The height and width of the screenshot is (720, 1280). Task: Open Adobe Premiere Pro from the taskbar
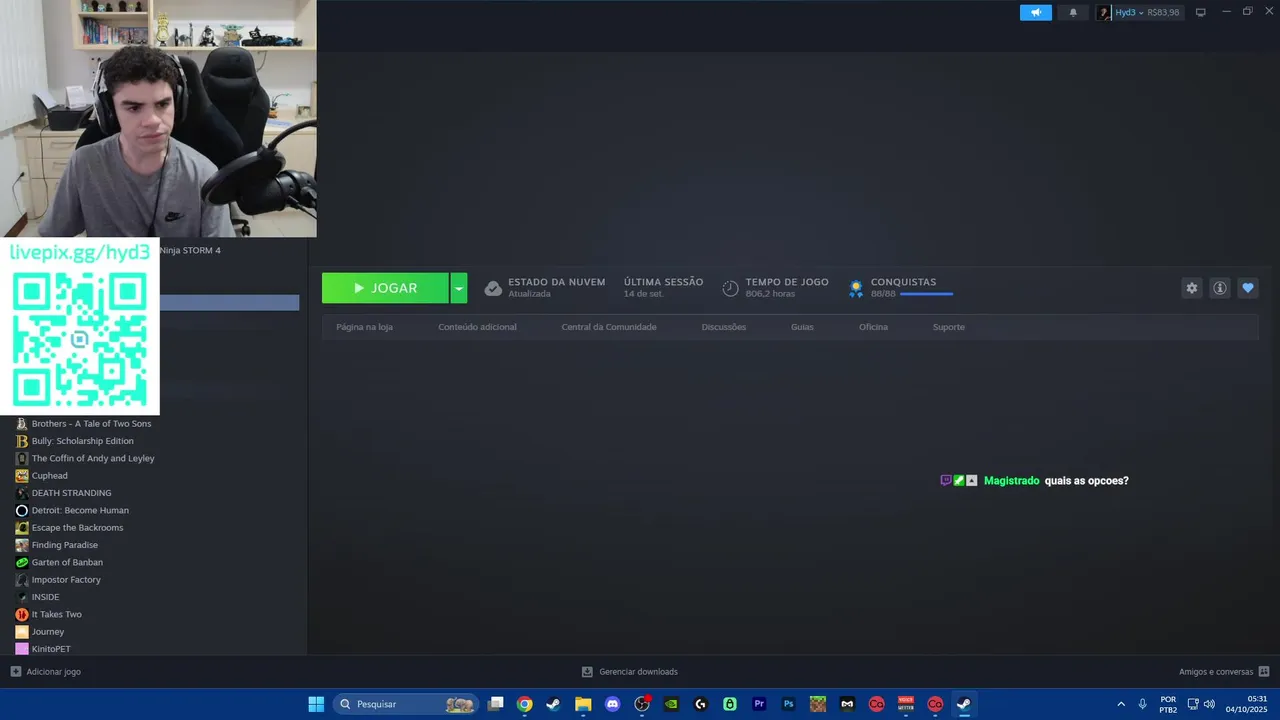click(759, 704)
